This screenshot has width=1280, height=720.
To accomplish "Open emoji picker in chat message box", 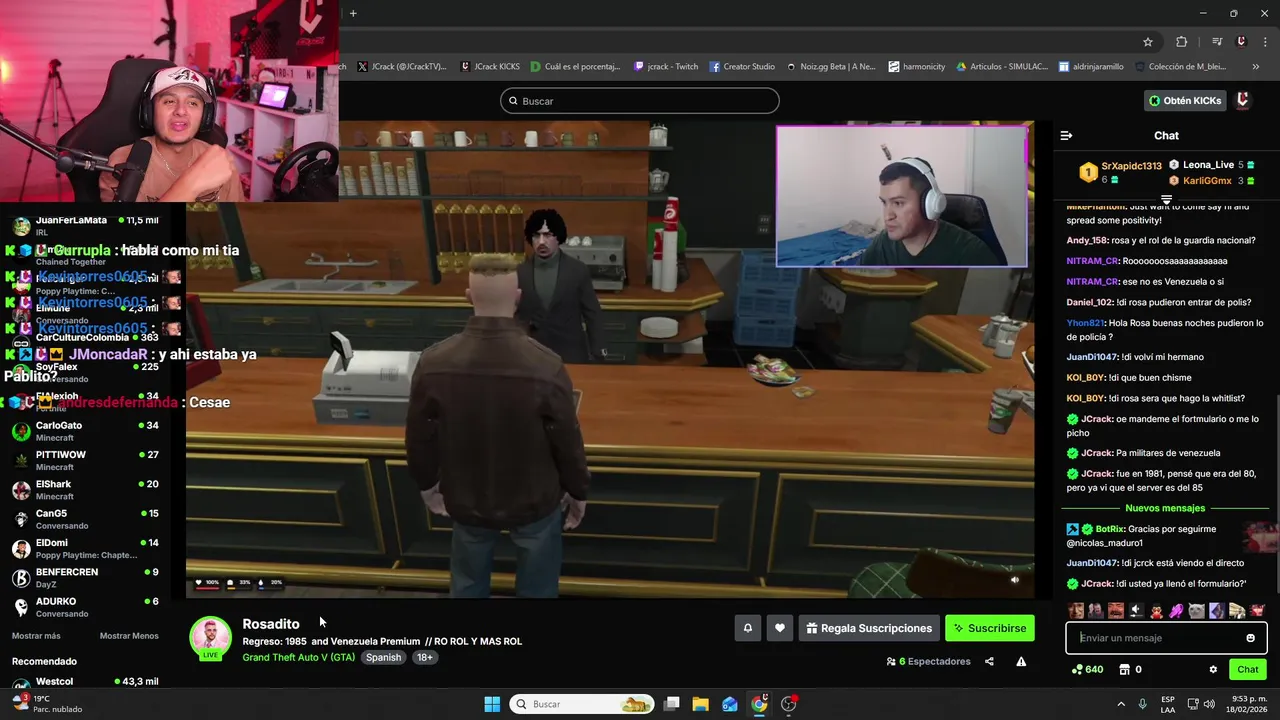I will click(1250, 638).
